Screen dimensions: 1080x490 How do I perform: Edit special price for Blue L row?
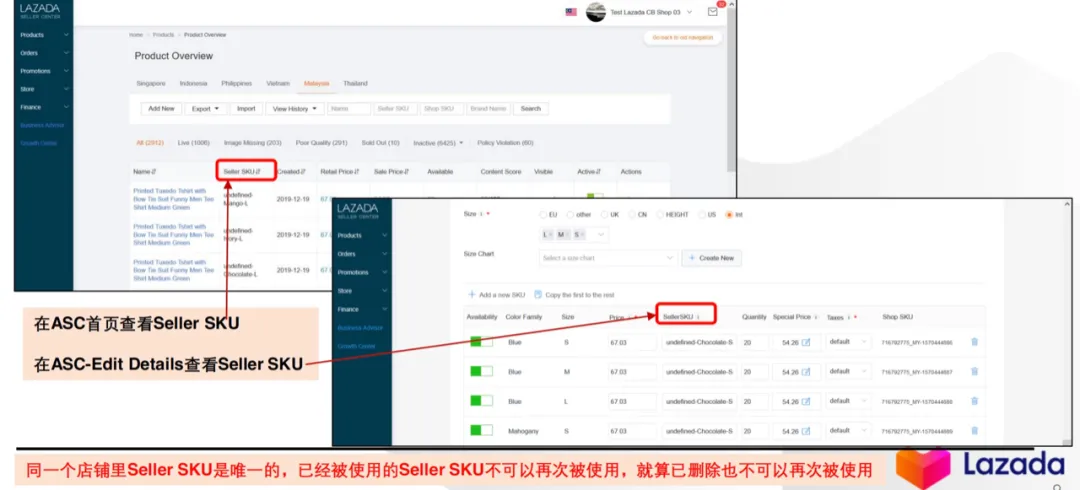806,402
